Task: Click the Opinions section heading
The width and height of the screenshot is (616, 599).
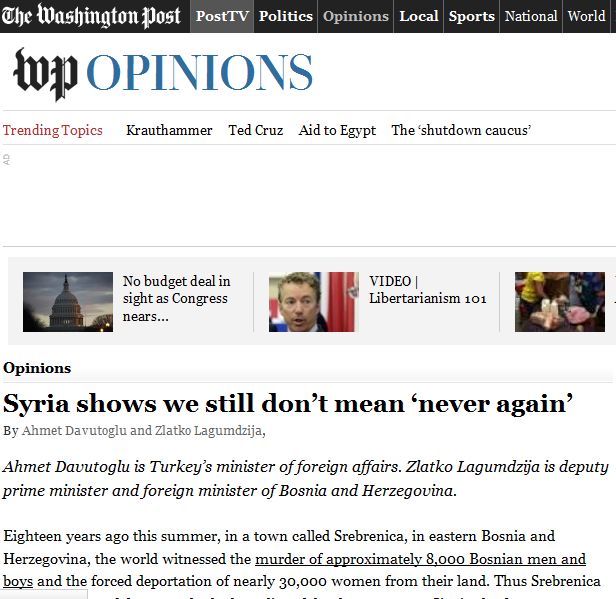Action: pyautogui.click(x=37, y=368)
